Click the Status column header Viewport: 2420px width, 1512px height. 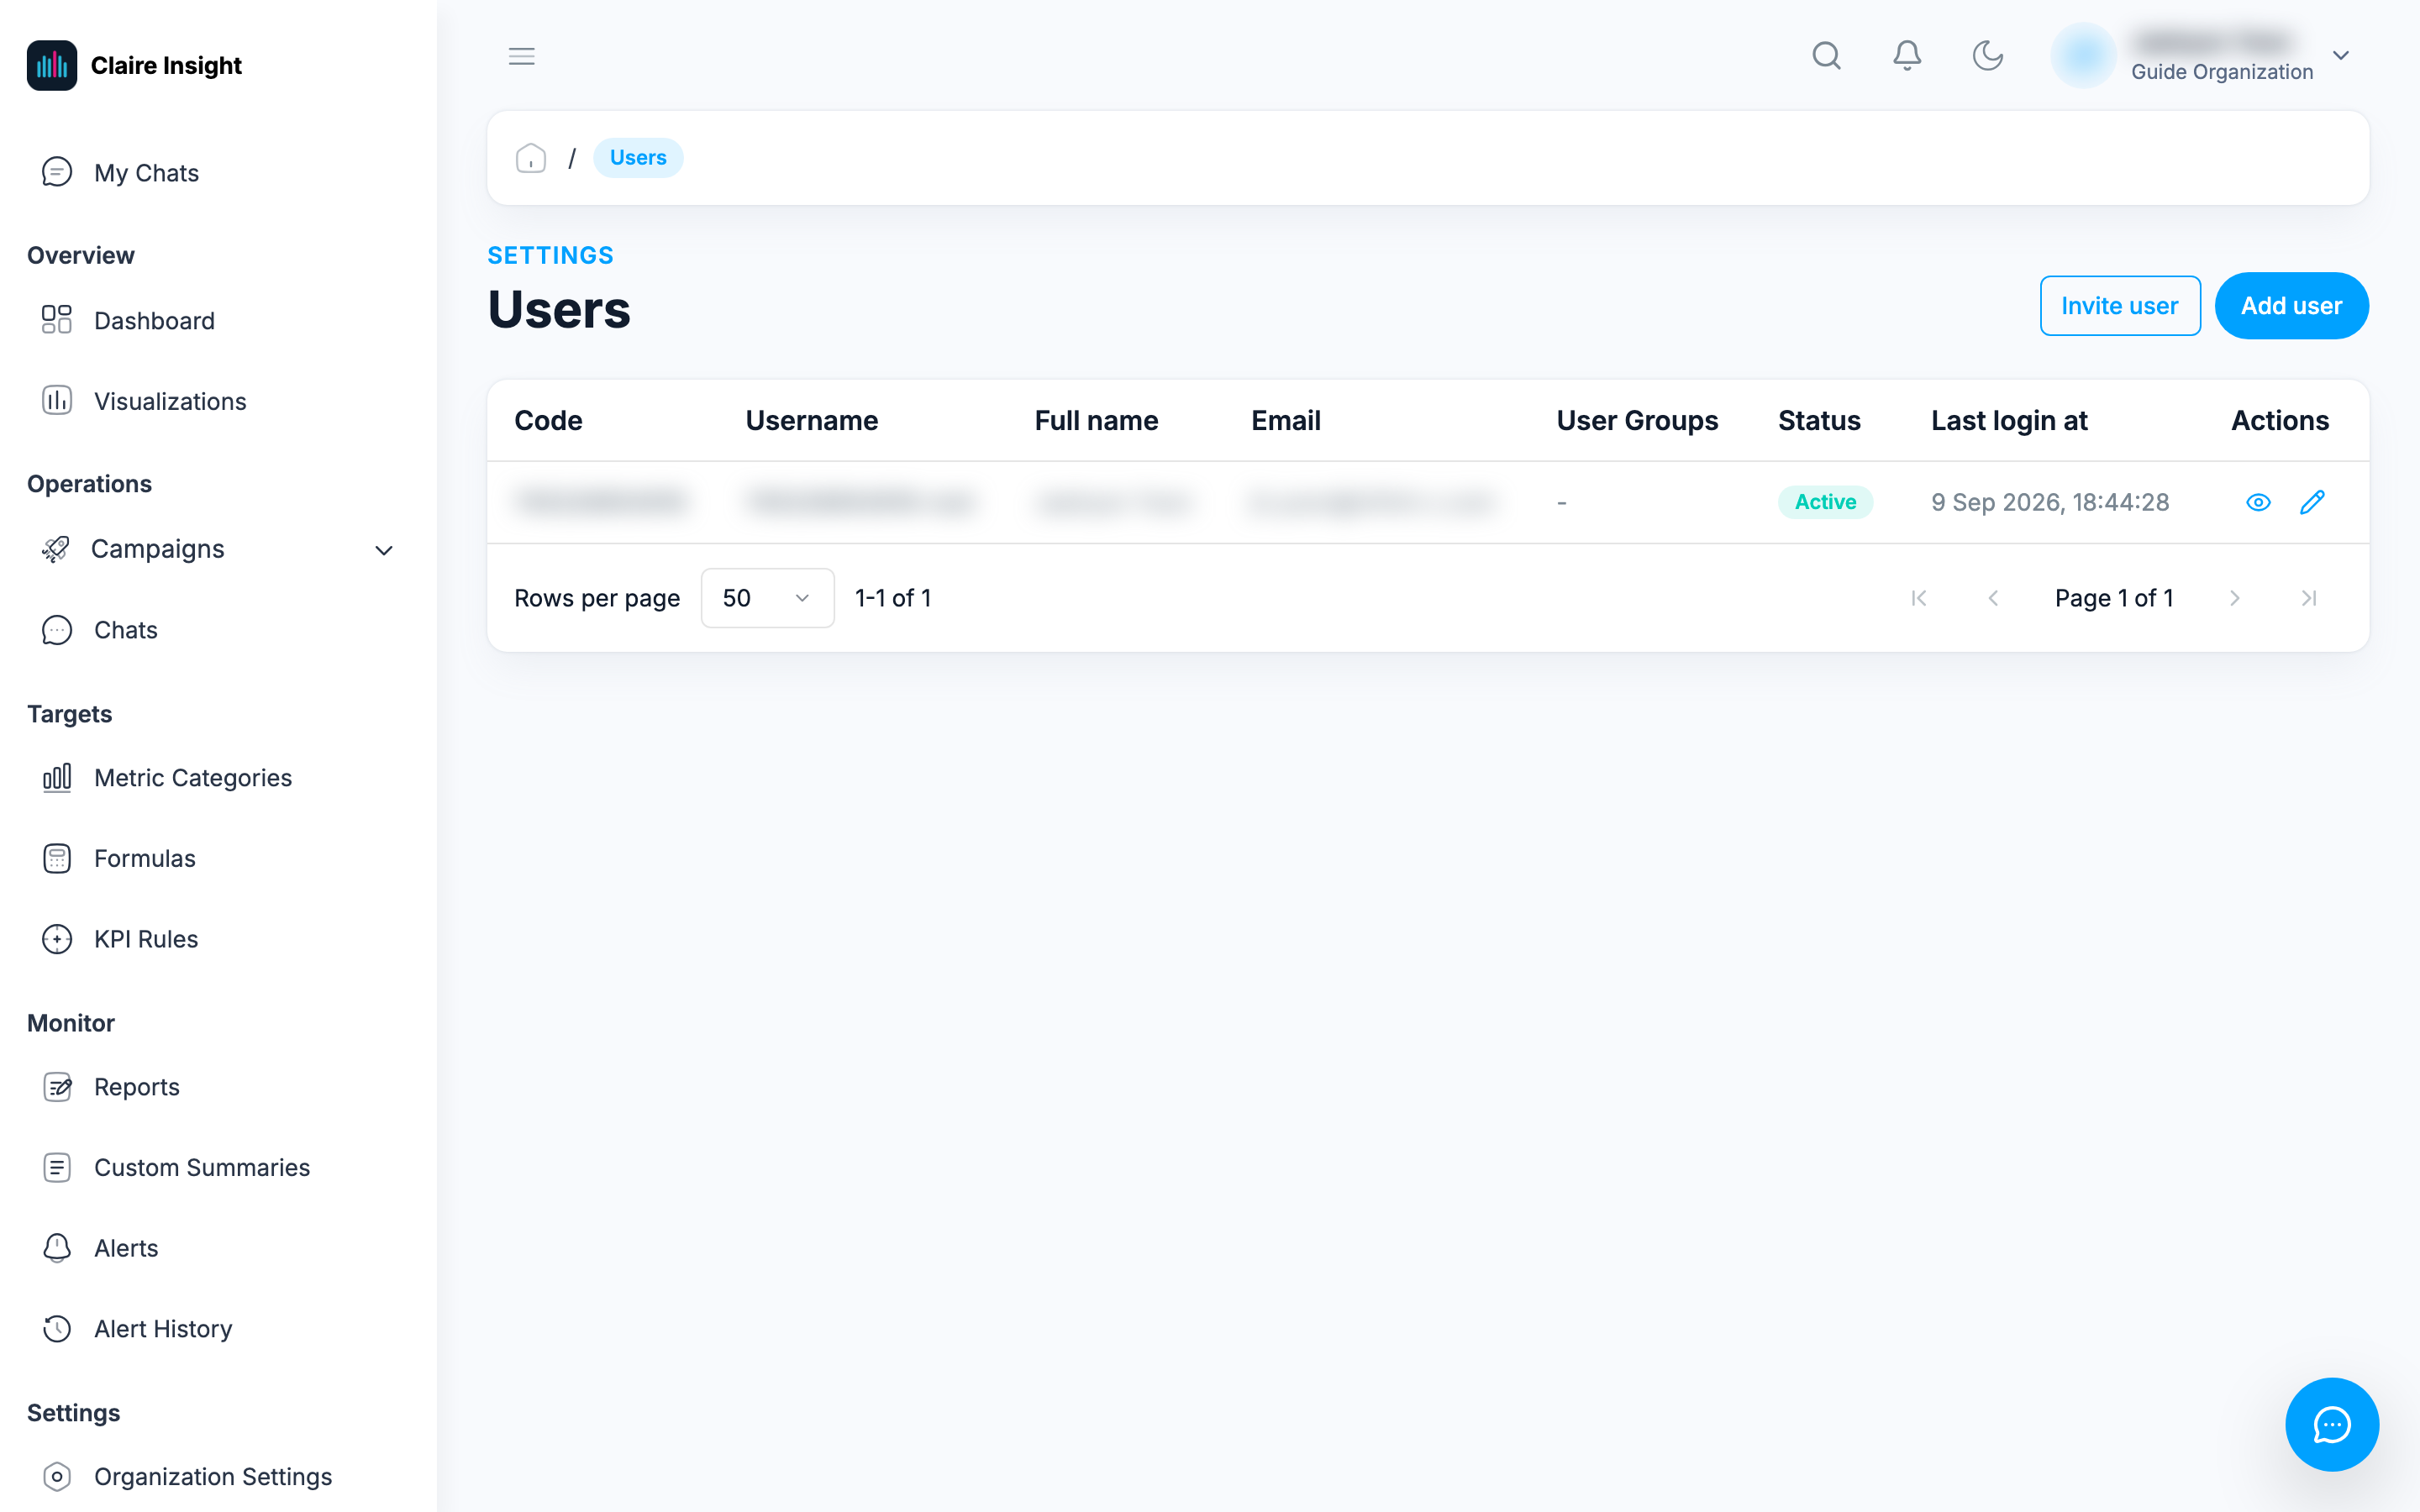click(x=1819, y=421)
